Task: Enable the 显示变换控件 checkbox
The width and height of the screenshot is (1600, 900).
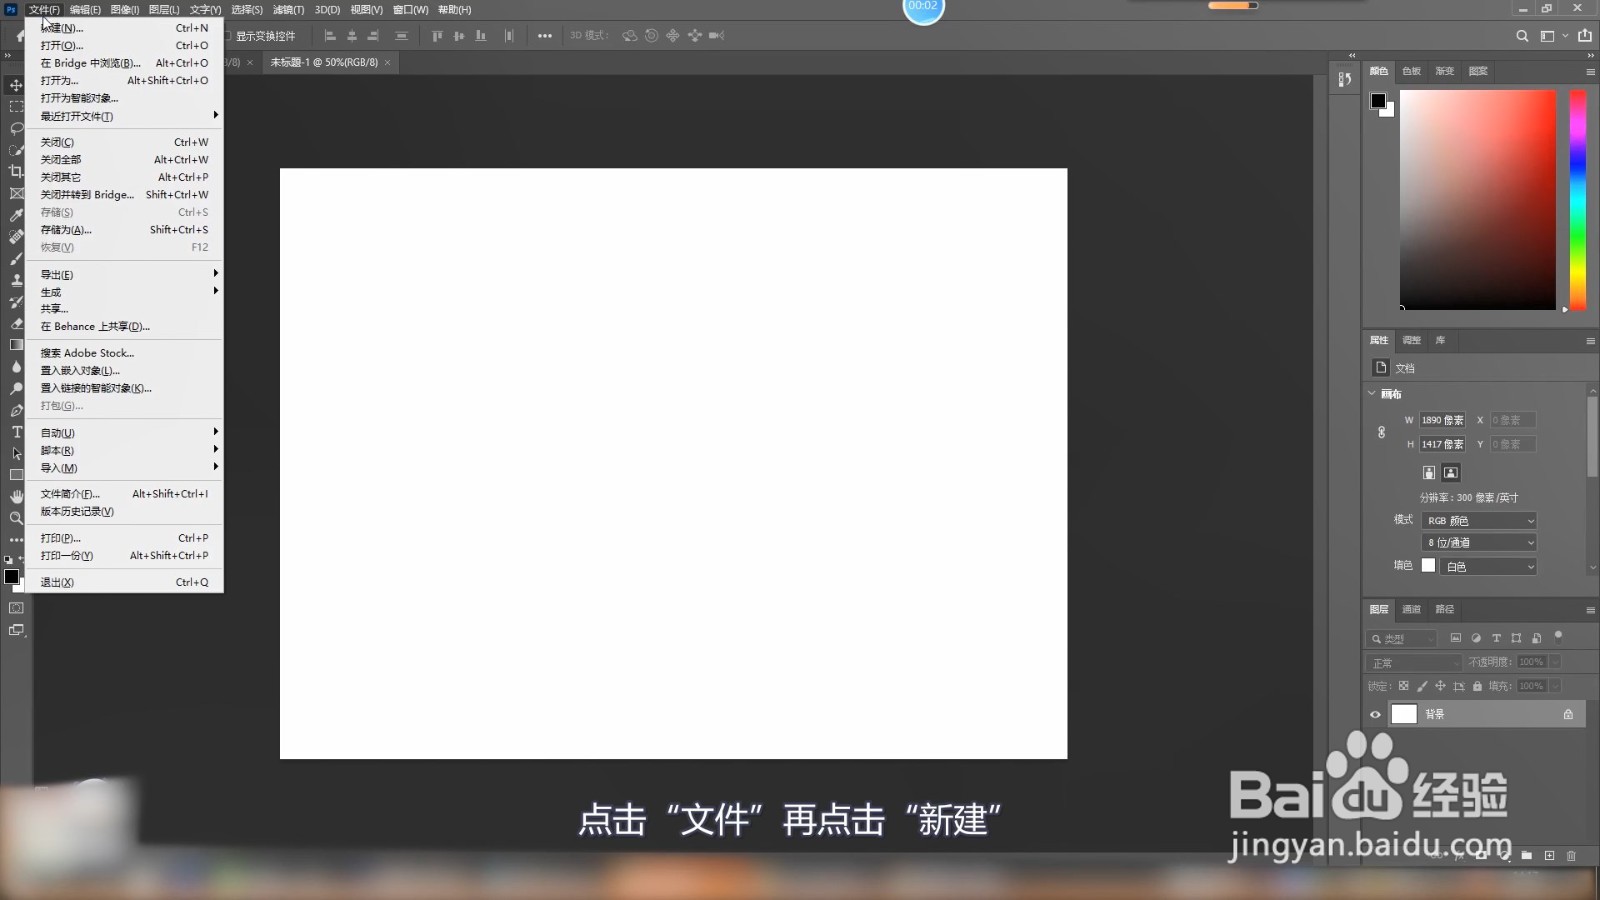Action: point(228,35)
